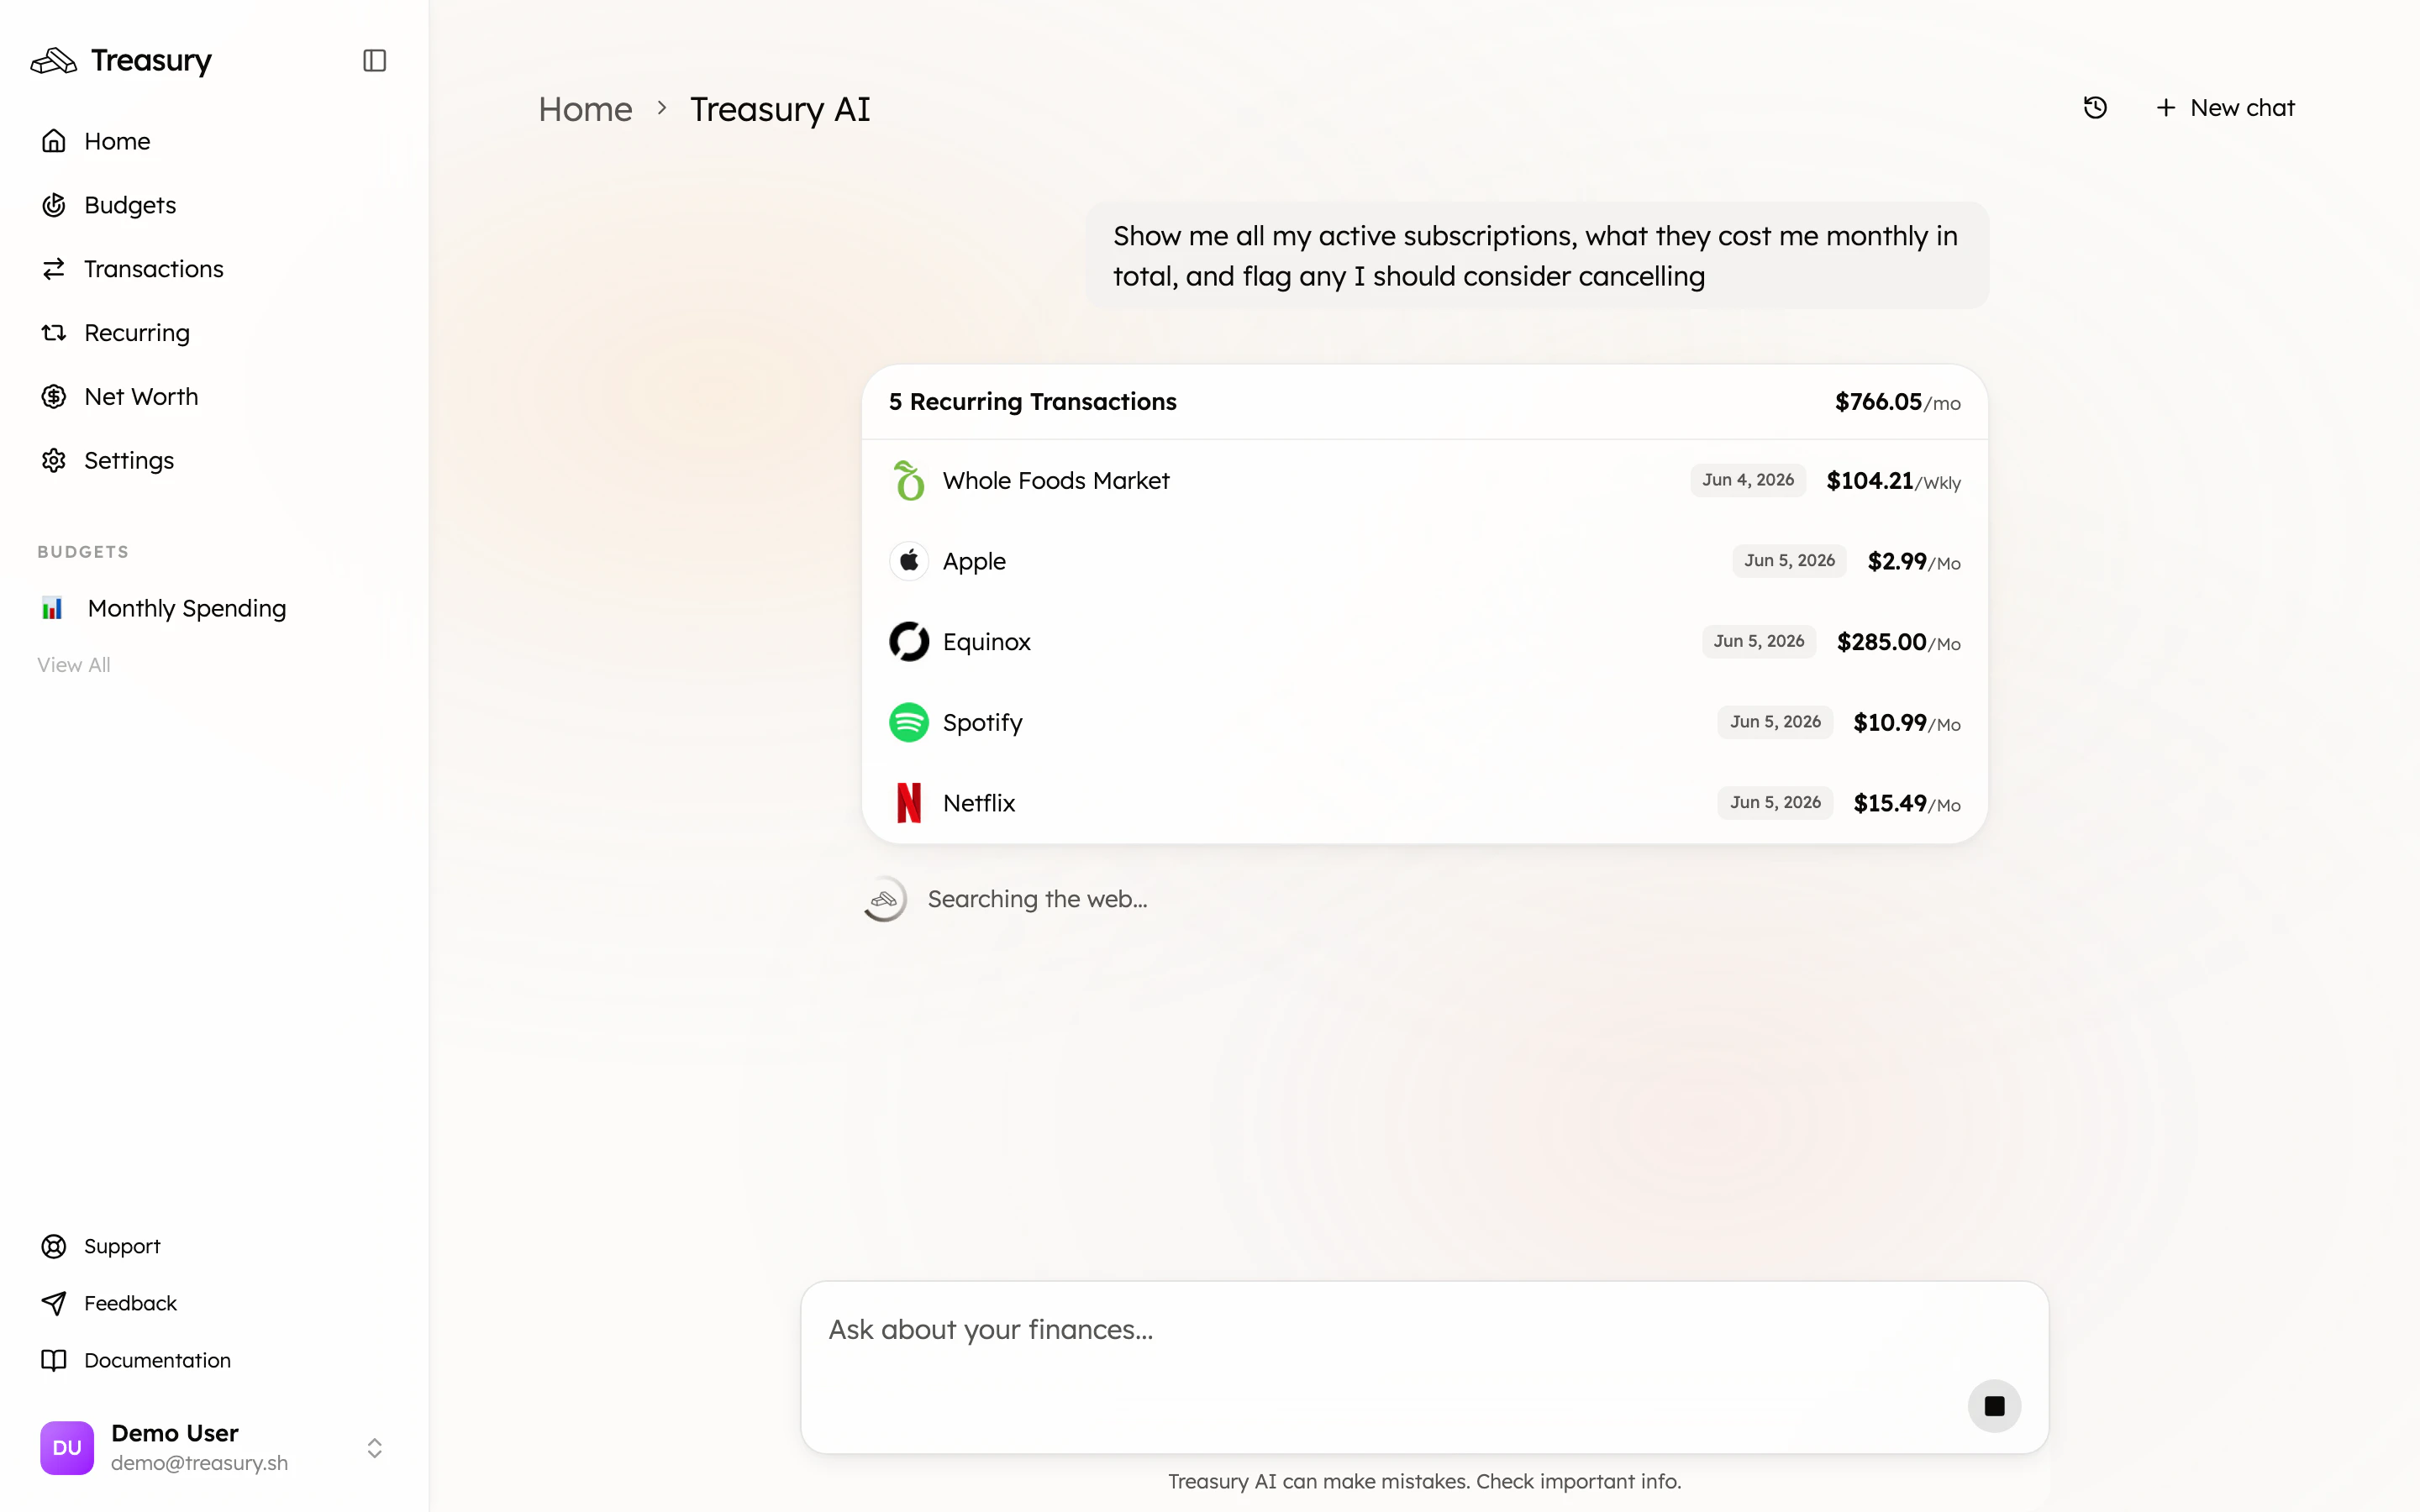
Task: Click the Jun 4, 2026 date badge
Action: [x=1748, y=481]
